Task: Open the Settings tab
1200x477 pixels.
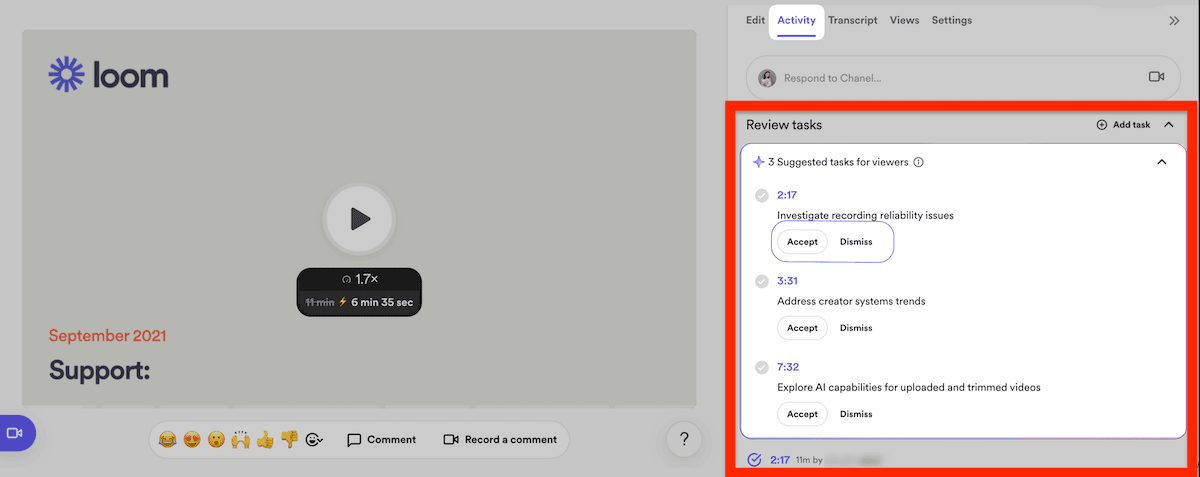Action: click(x=951, y=20)
